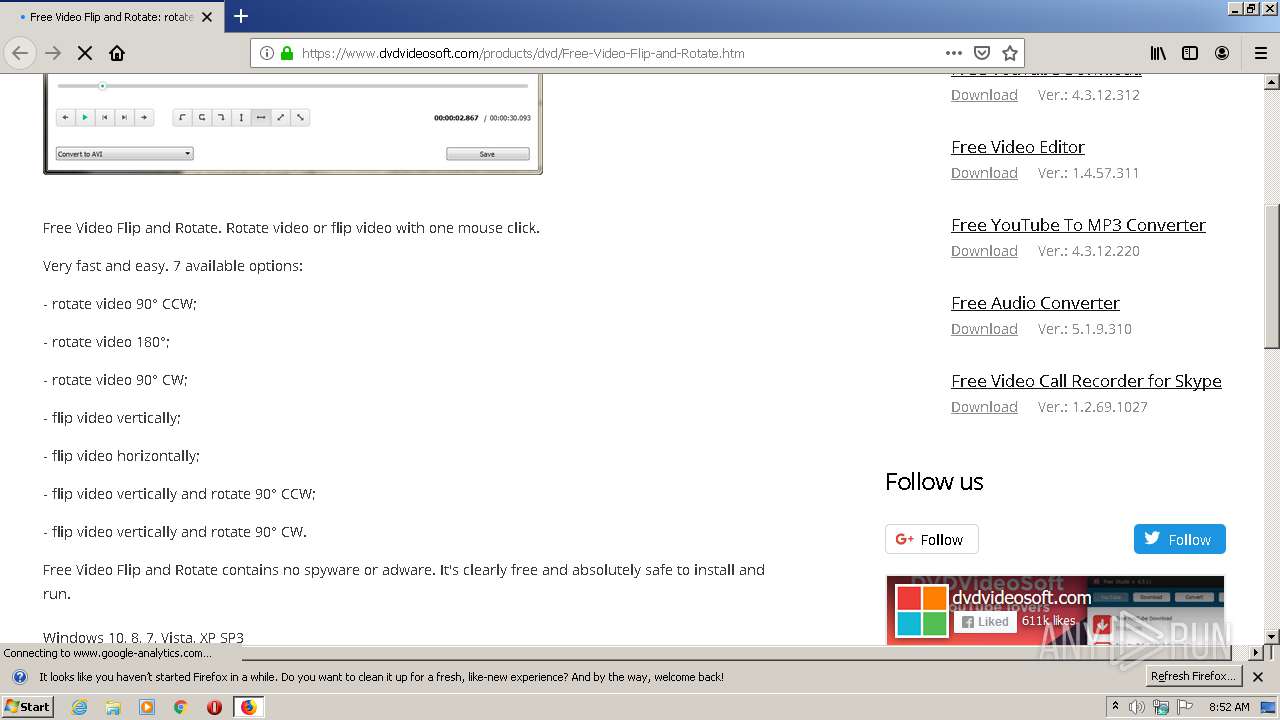Select the Free Video Flip and Rotate tab
1280x720 pixels.
click(x=111, y=17)
